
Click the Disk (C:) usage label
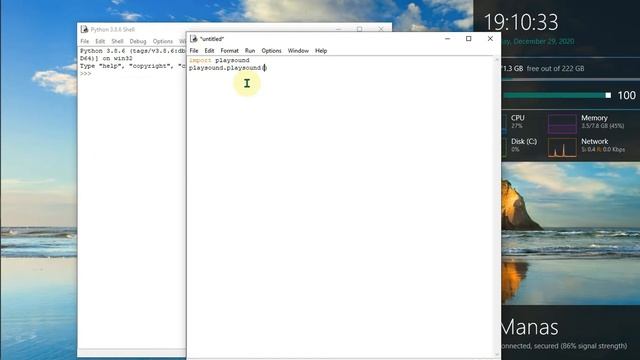point(524,141)
